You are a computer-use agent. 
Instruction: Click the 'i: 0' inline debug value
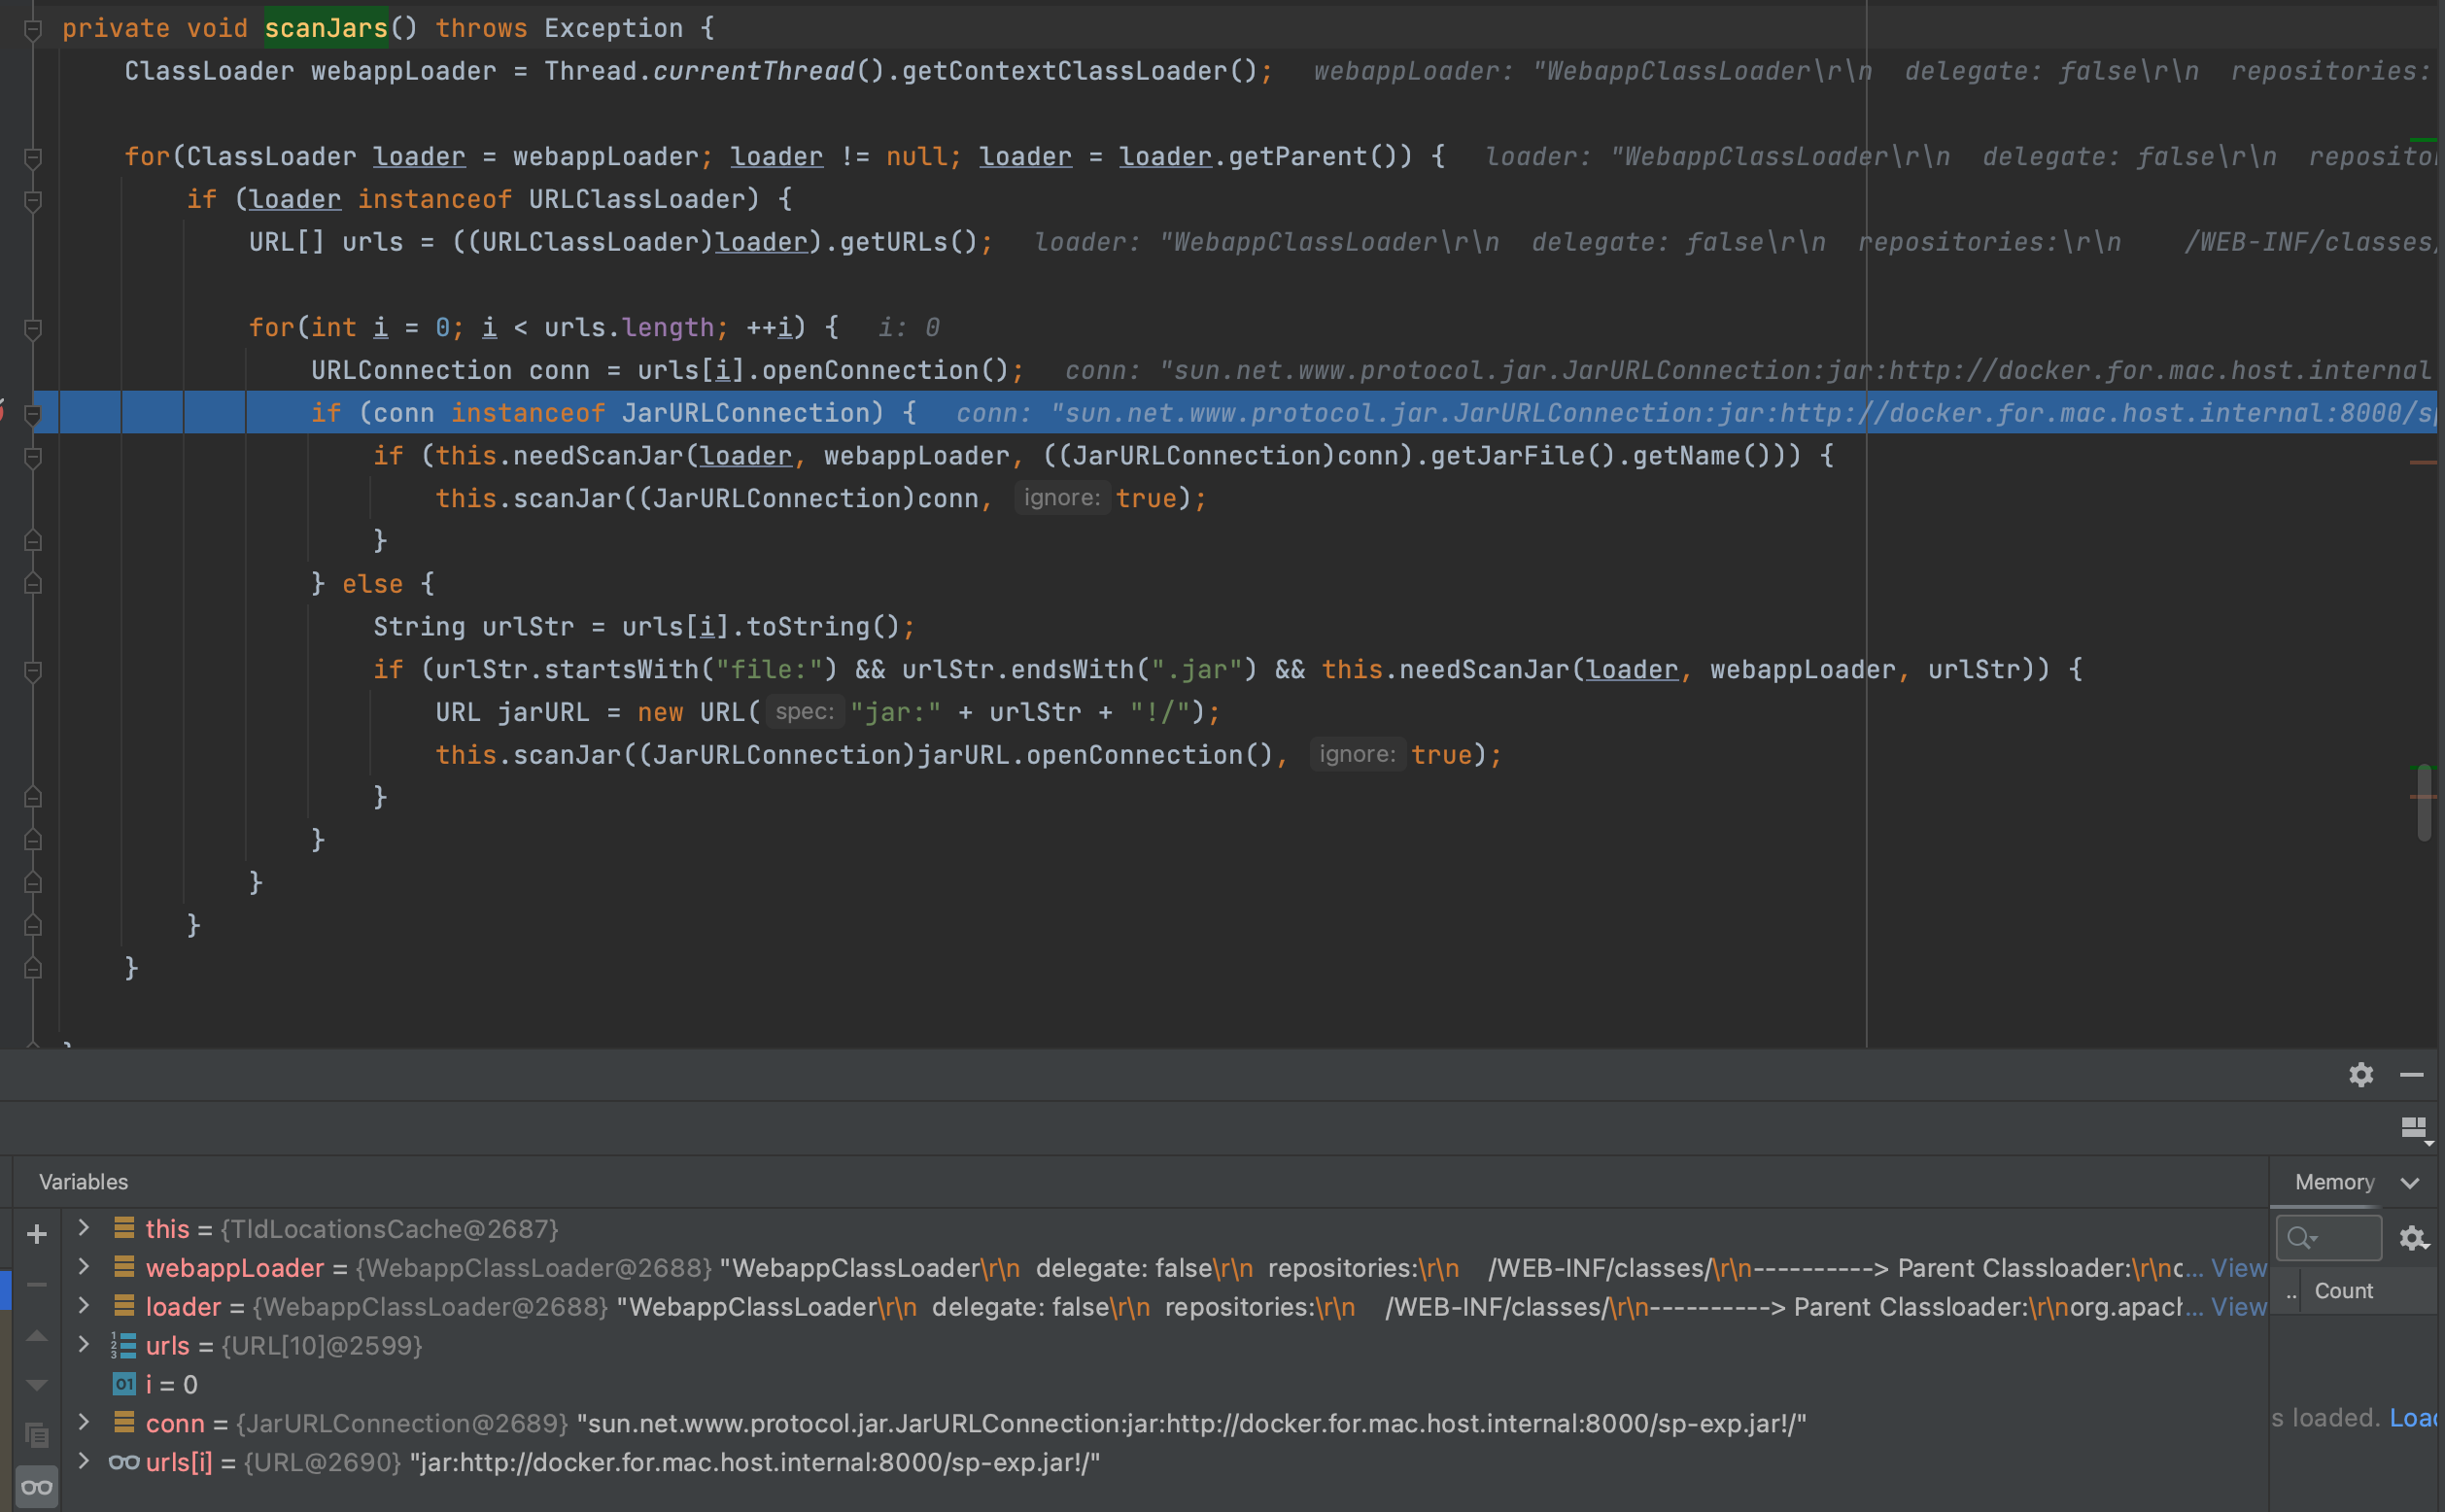[x=909, y=328]
